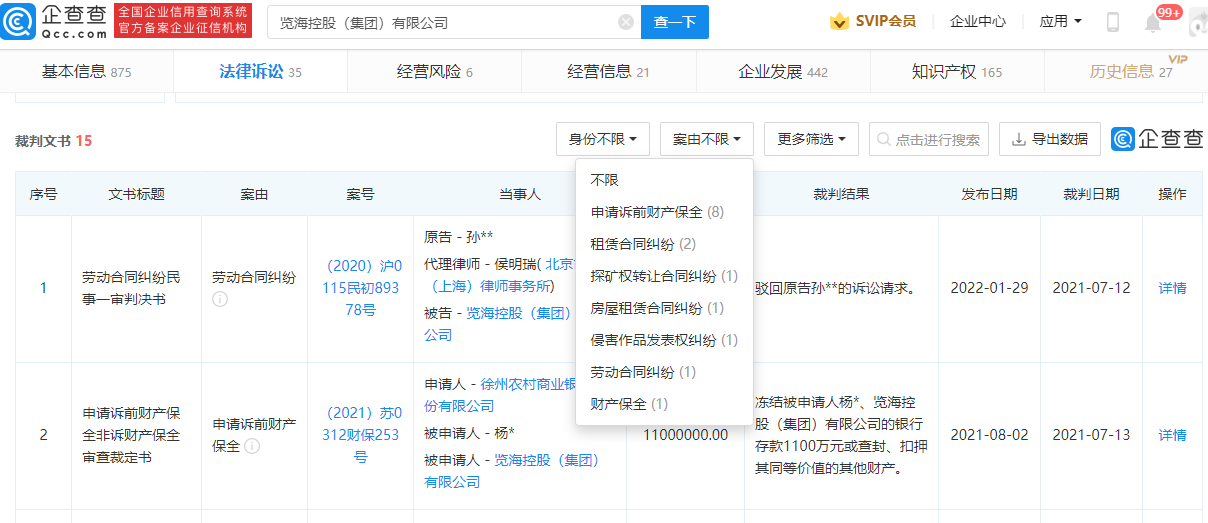Click info icon beside 劳动合同纠纷 in row 1
This screenshot has height=523, width=1208.
(220, 299)
